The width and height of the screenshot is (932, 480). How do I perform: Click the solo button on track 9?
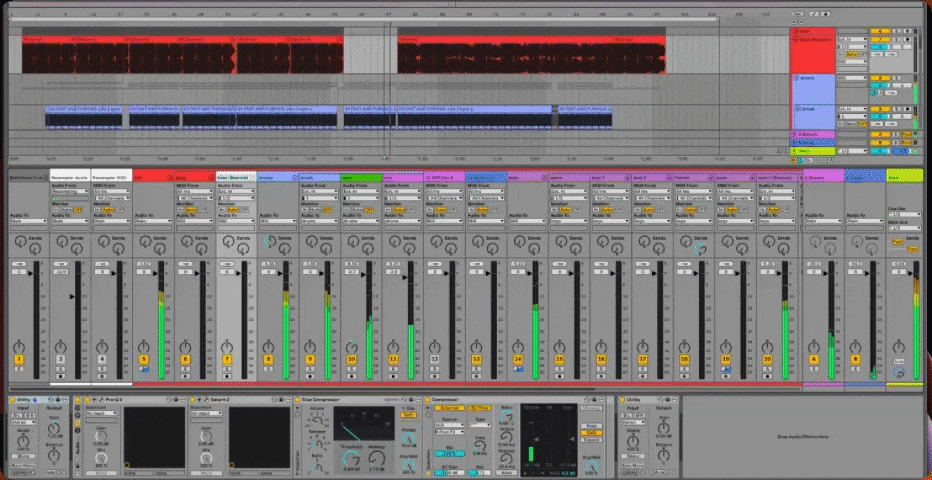[x=310, y=368]
